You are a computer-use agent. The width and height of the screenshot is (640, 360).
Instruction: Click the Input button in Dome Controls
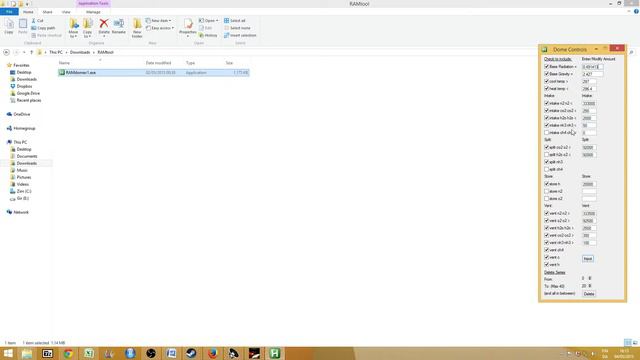[x=588, y=259]
